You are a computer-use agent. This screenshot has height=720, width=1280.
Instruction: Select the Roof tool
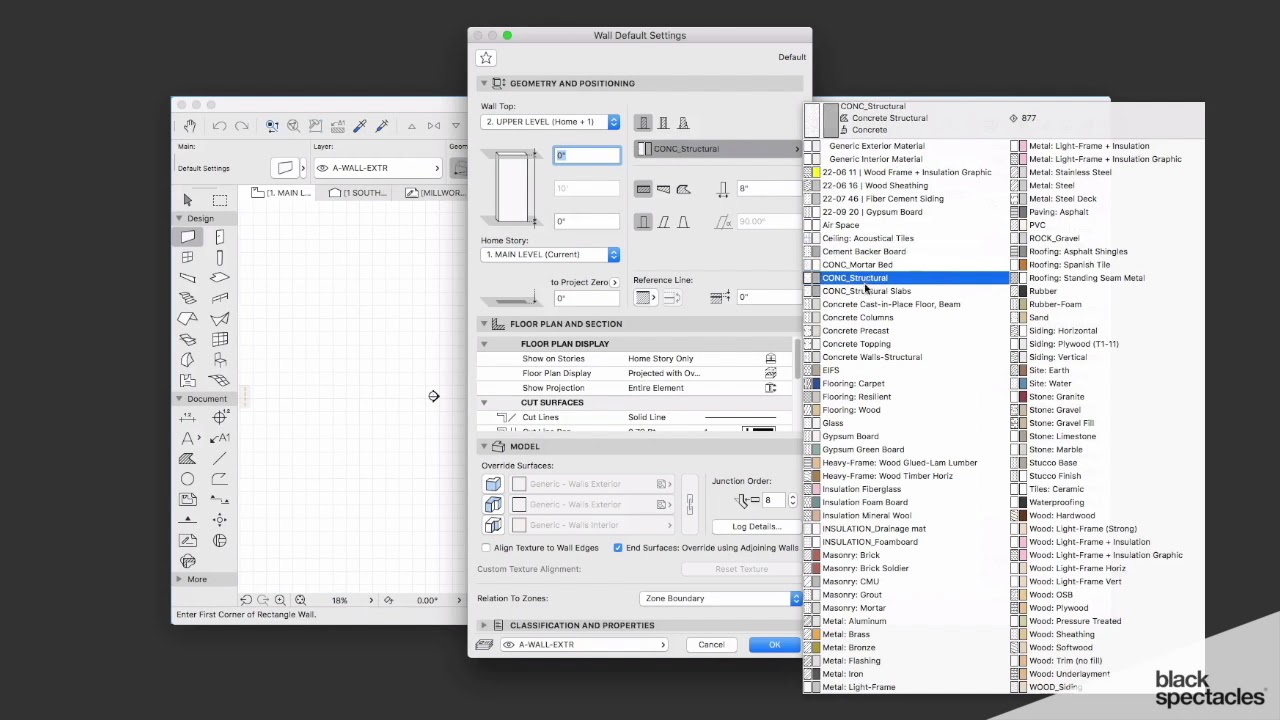click(188, 319)
